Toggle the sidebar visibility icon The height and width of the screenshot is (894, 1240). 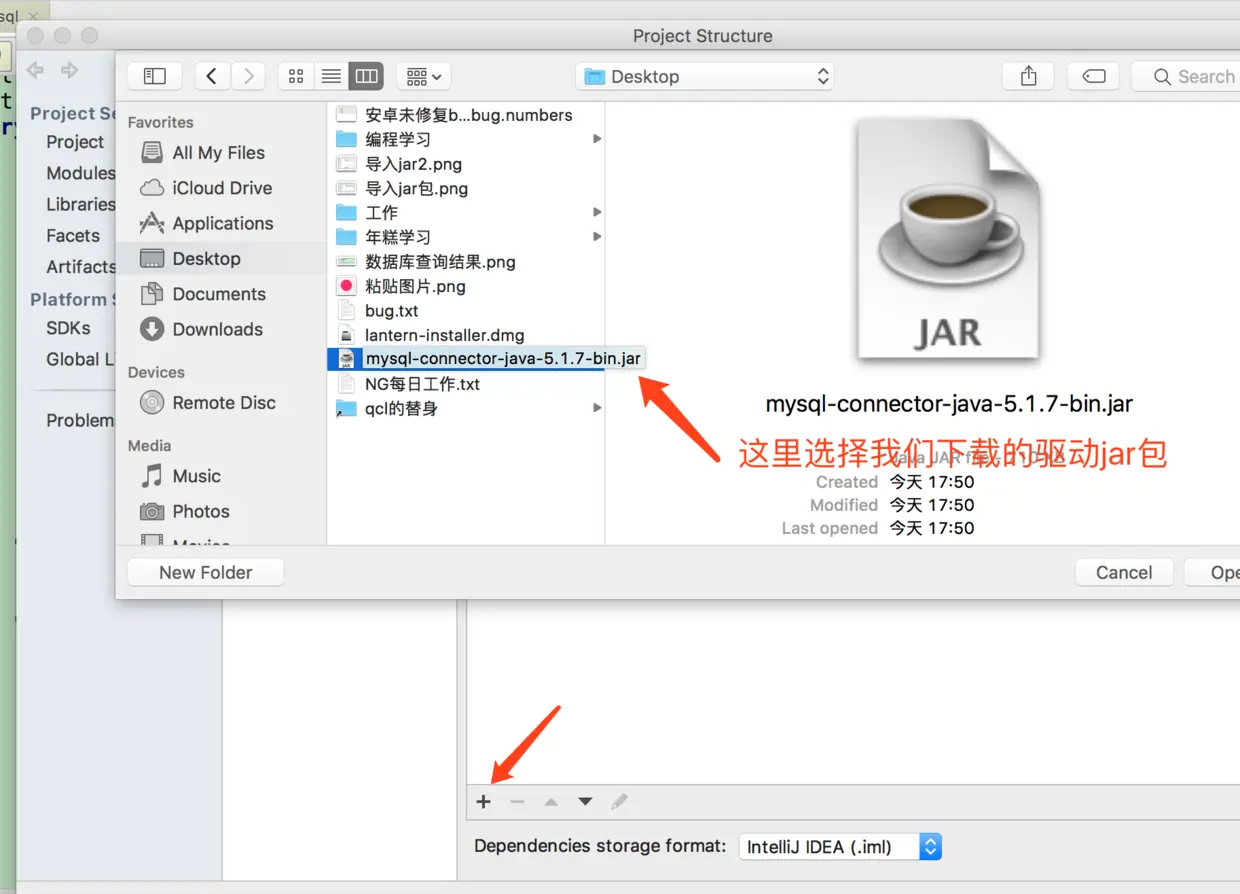[x=153, y=75]
